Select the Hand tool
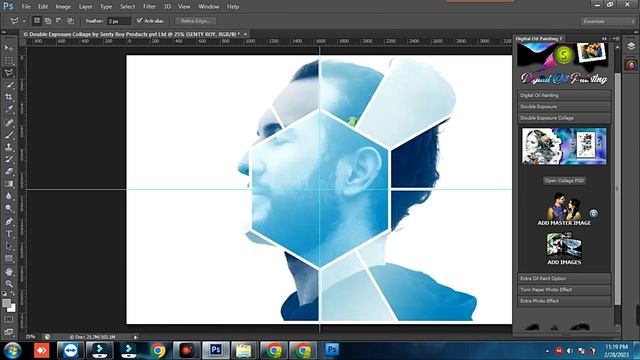This screenshot has width=640, height=360. pos(9,271)
